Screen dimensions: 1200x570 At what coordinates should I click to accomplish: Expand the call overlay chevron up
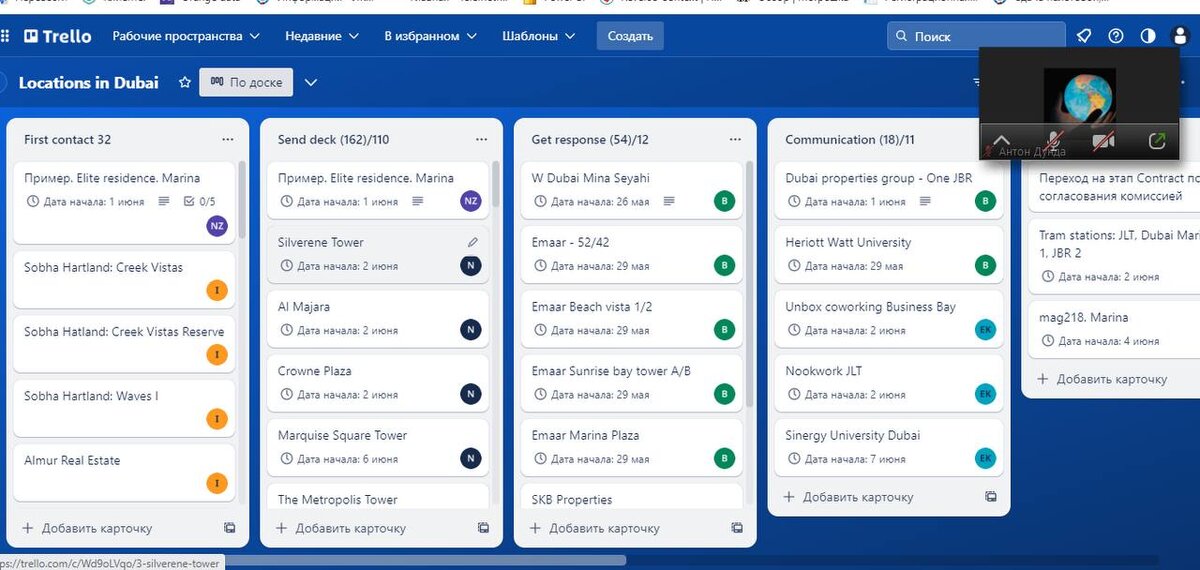(x=1000, y=141)
